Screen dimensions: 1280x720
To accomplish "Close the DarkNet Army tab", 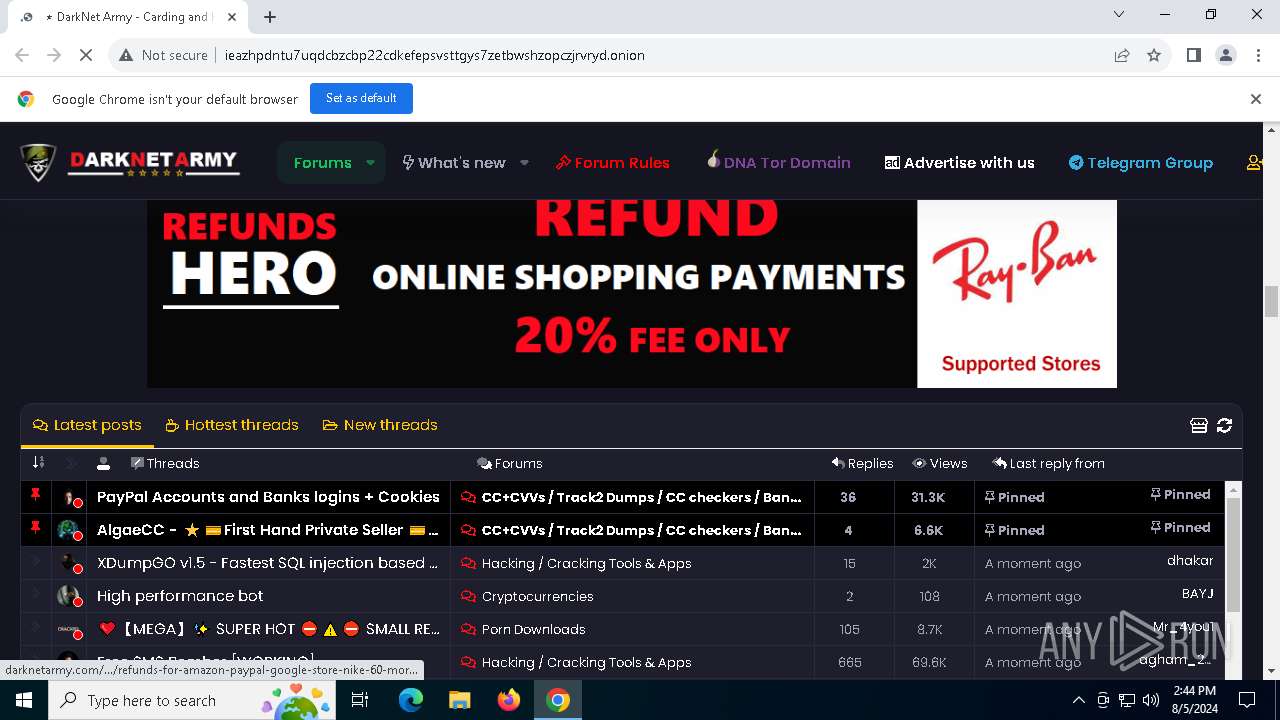I will click(x=233, y=17).
